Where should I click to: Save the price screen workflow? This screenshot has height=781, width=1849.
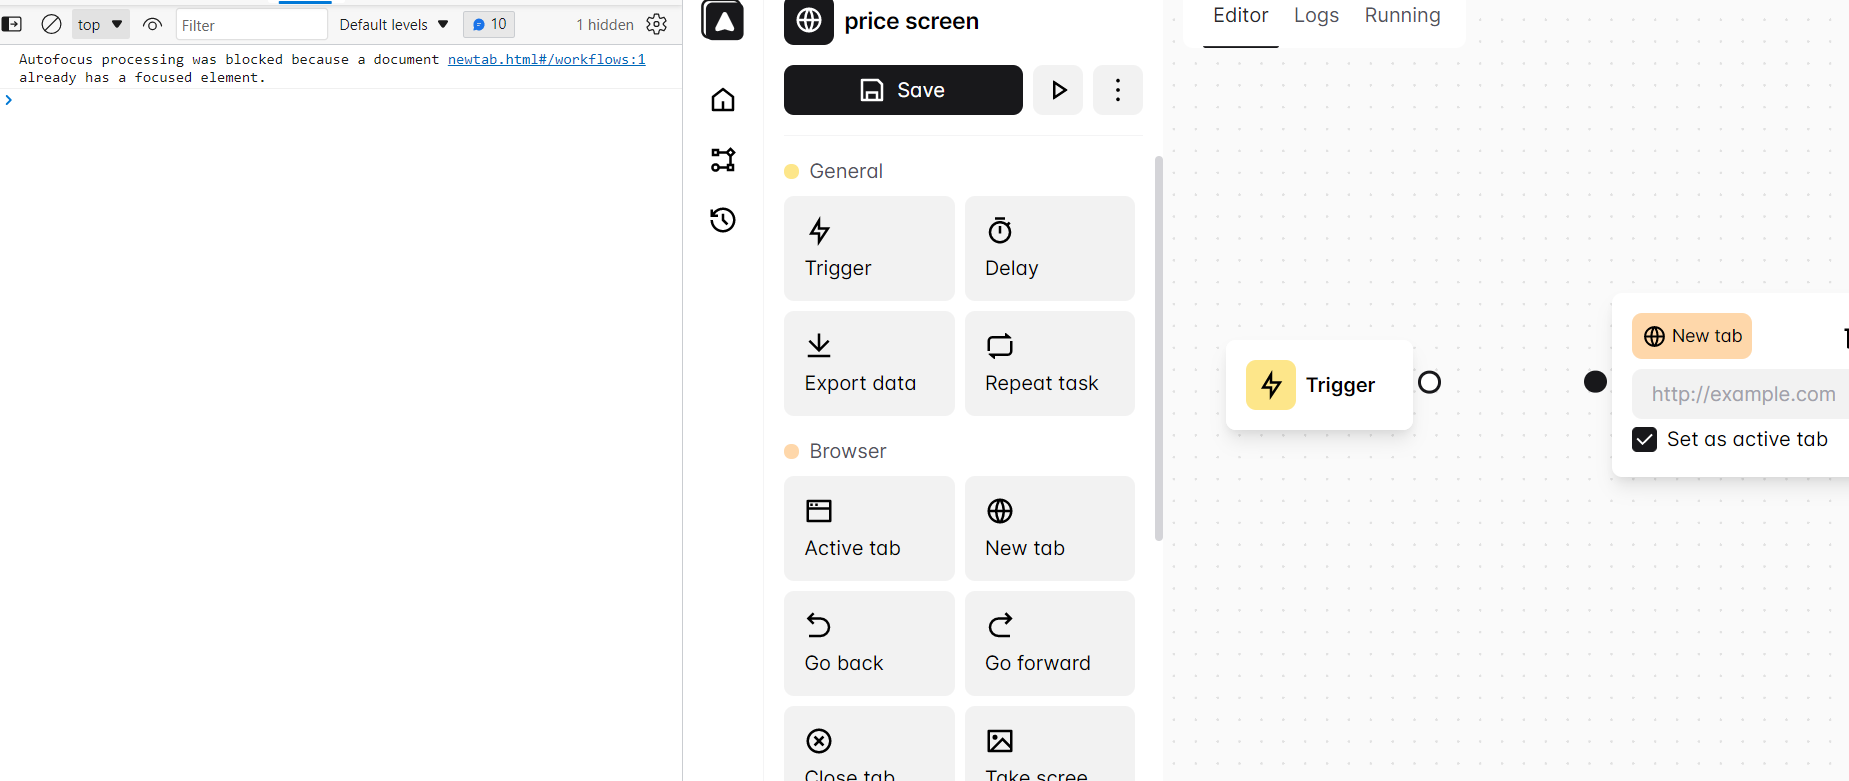click(x=902, y=90)
